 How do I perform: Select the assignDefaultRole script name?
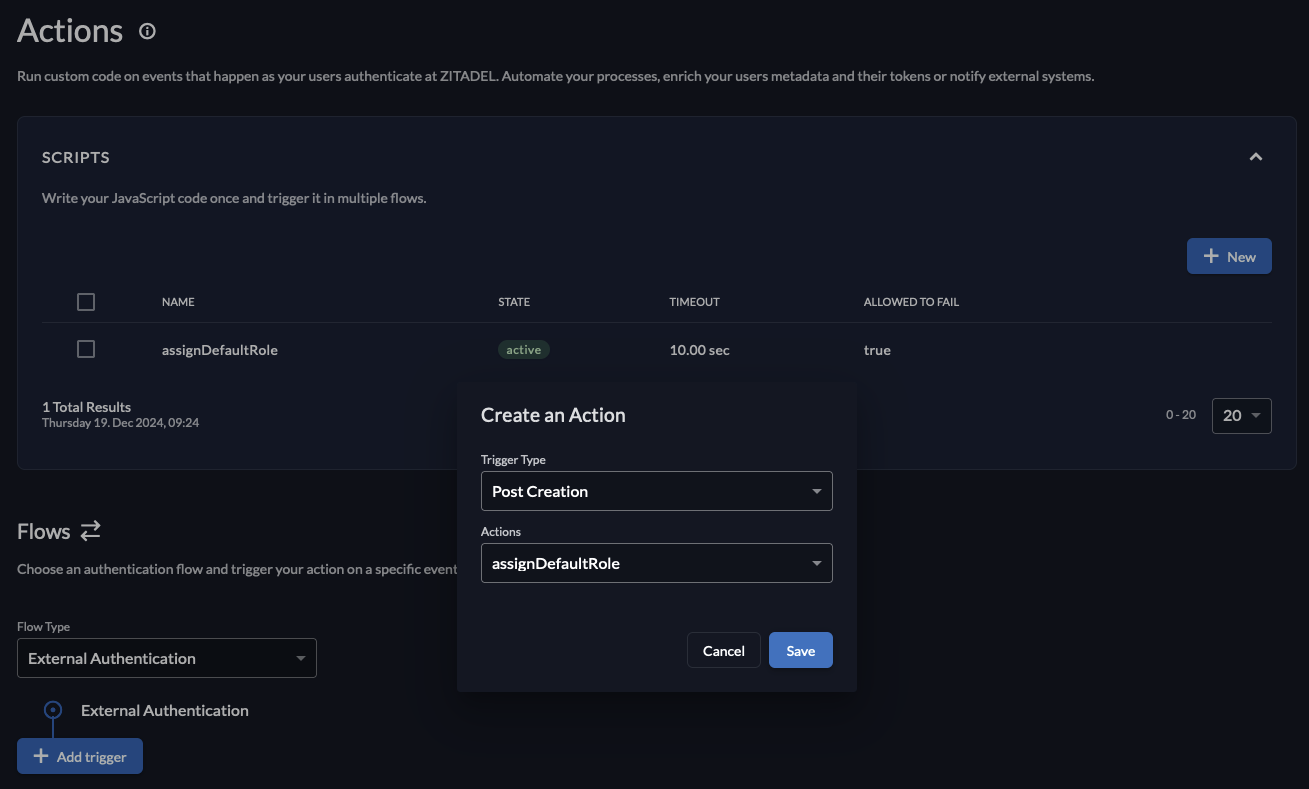(219, 349)
